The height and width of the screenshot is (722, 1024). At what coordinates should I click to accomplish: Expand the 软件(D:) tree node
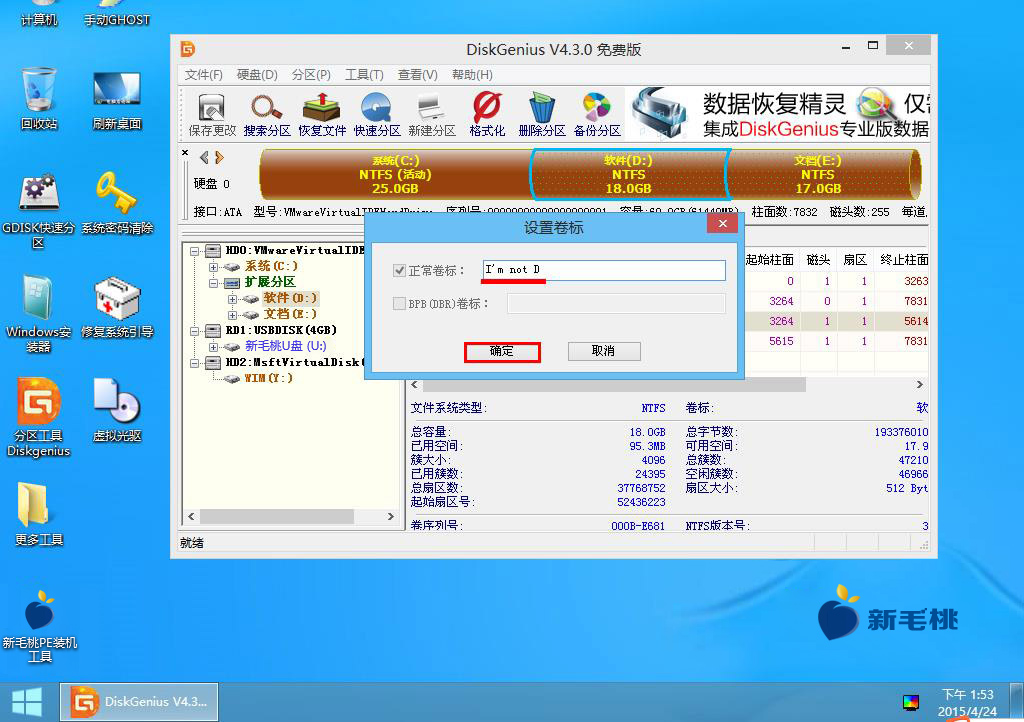click(x=232, y=299)
